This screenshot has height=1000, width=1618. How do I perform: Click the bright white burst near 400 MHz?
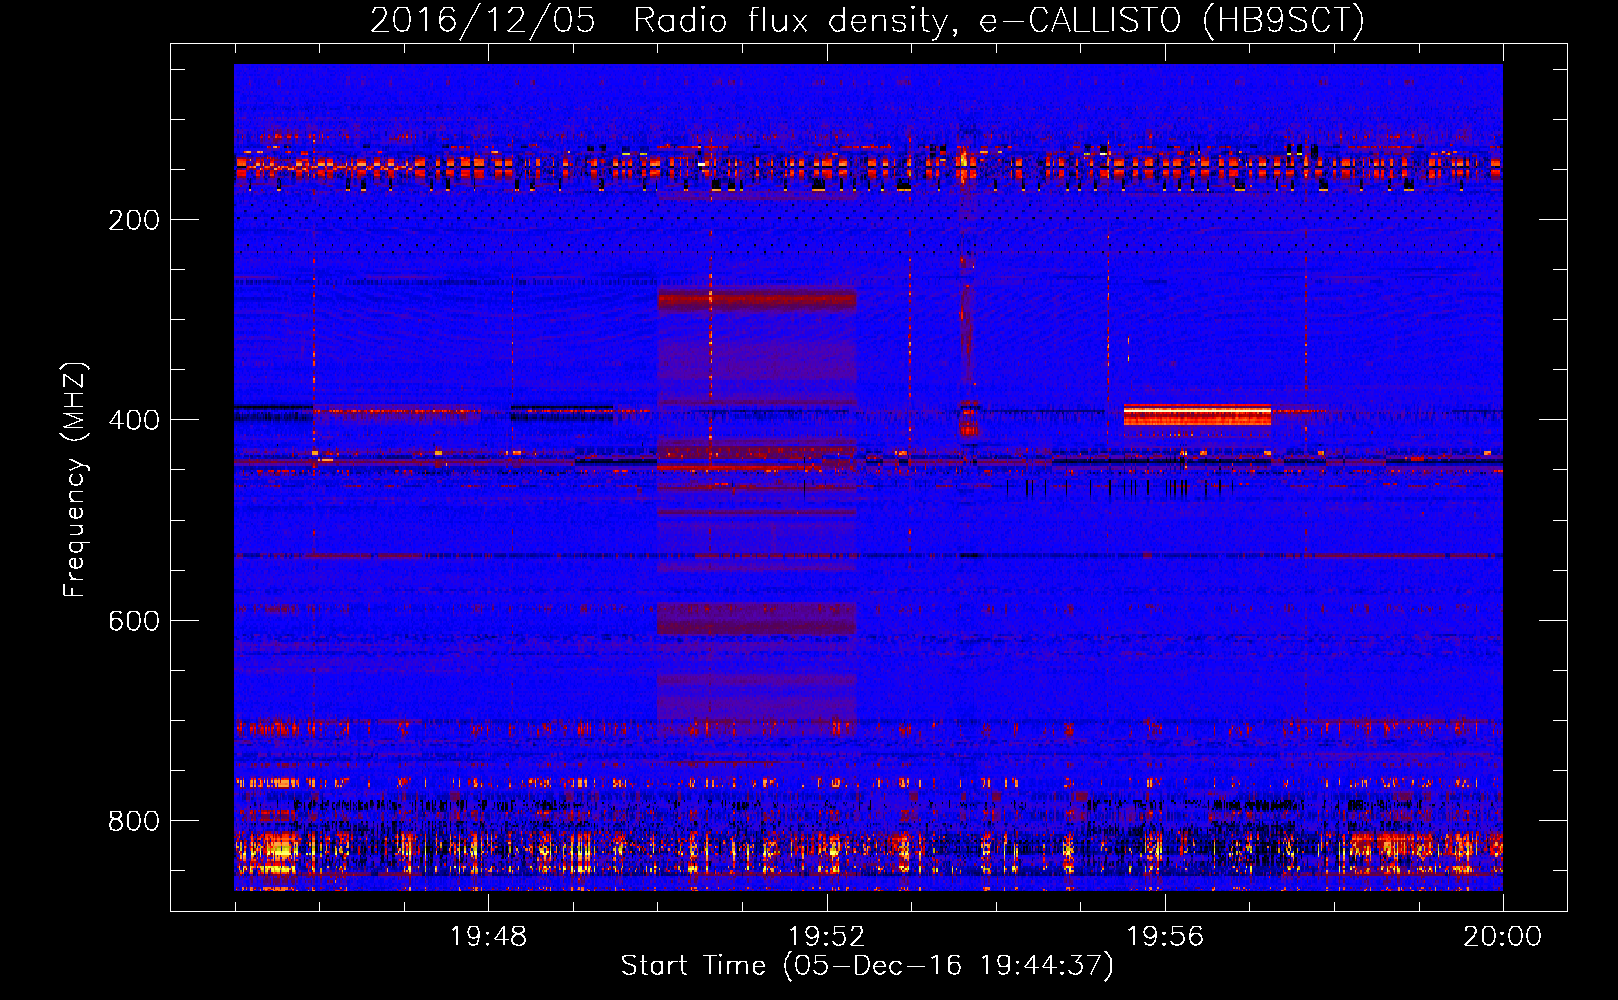pyautogui.click(x=1197, y=415)
